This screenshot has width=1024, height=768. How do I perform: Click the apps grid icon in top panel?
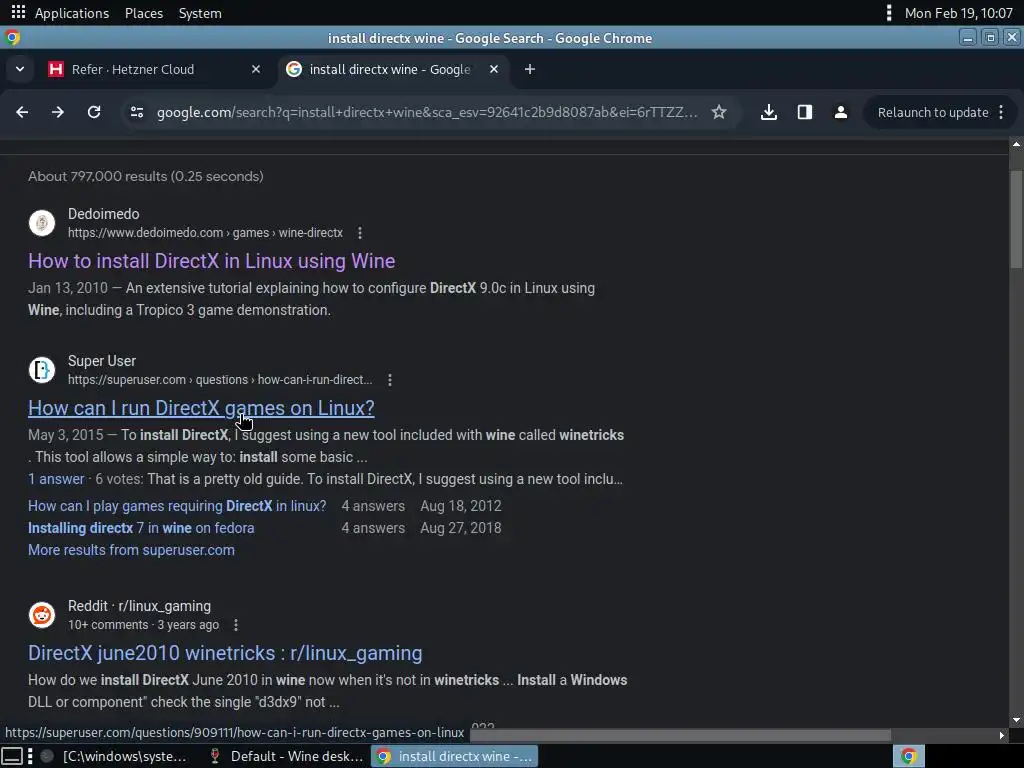18,12
